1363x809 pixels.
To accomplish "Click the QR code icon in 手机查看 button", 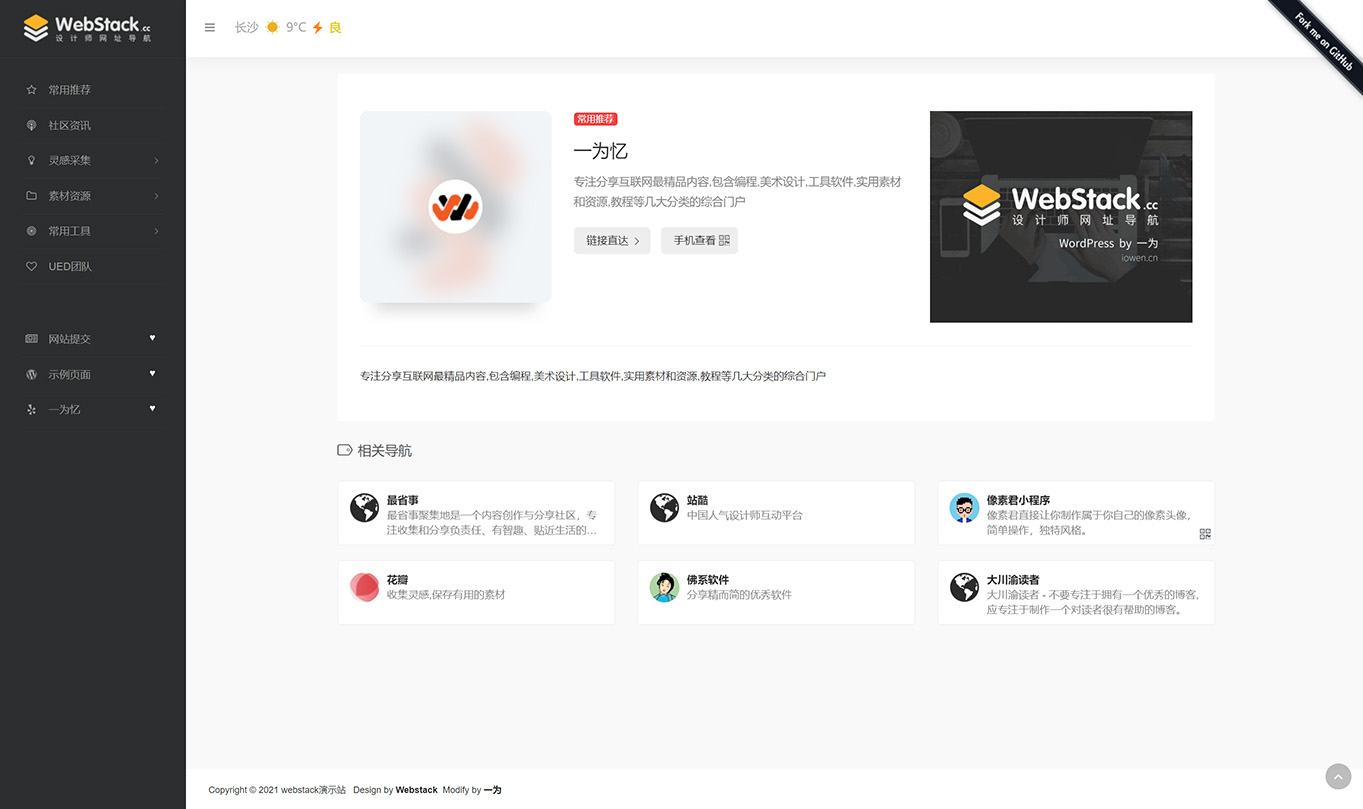I will point(724,240).
